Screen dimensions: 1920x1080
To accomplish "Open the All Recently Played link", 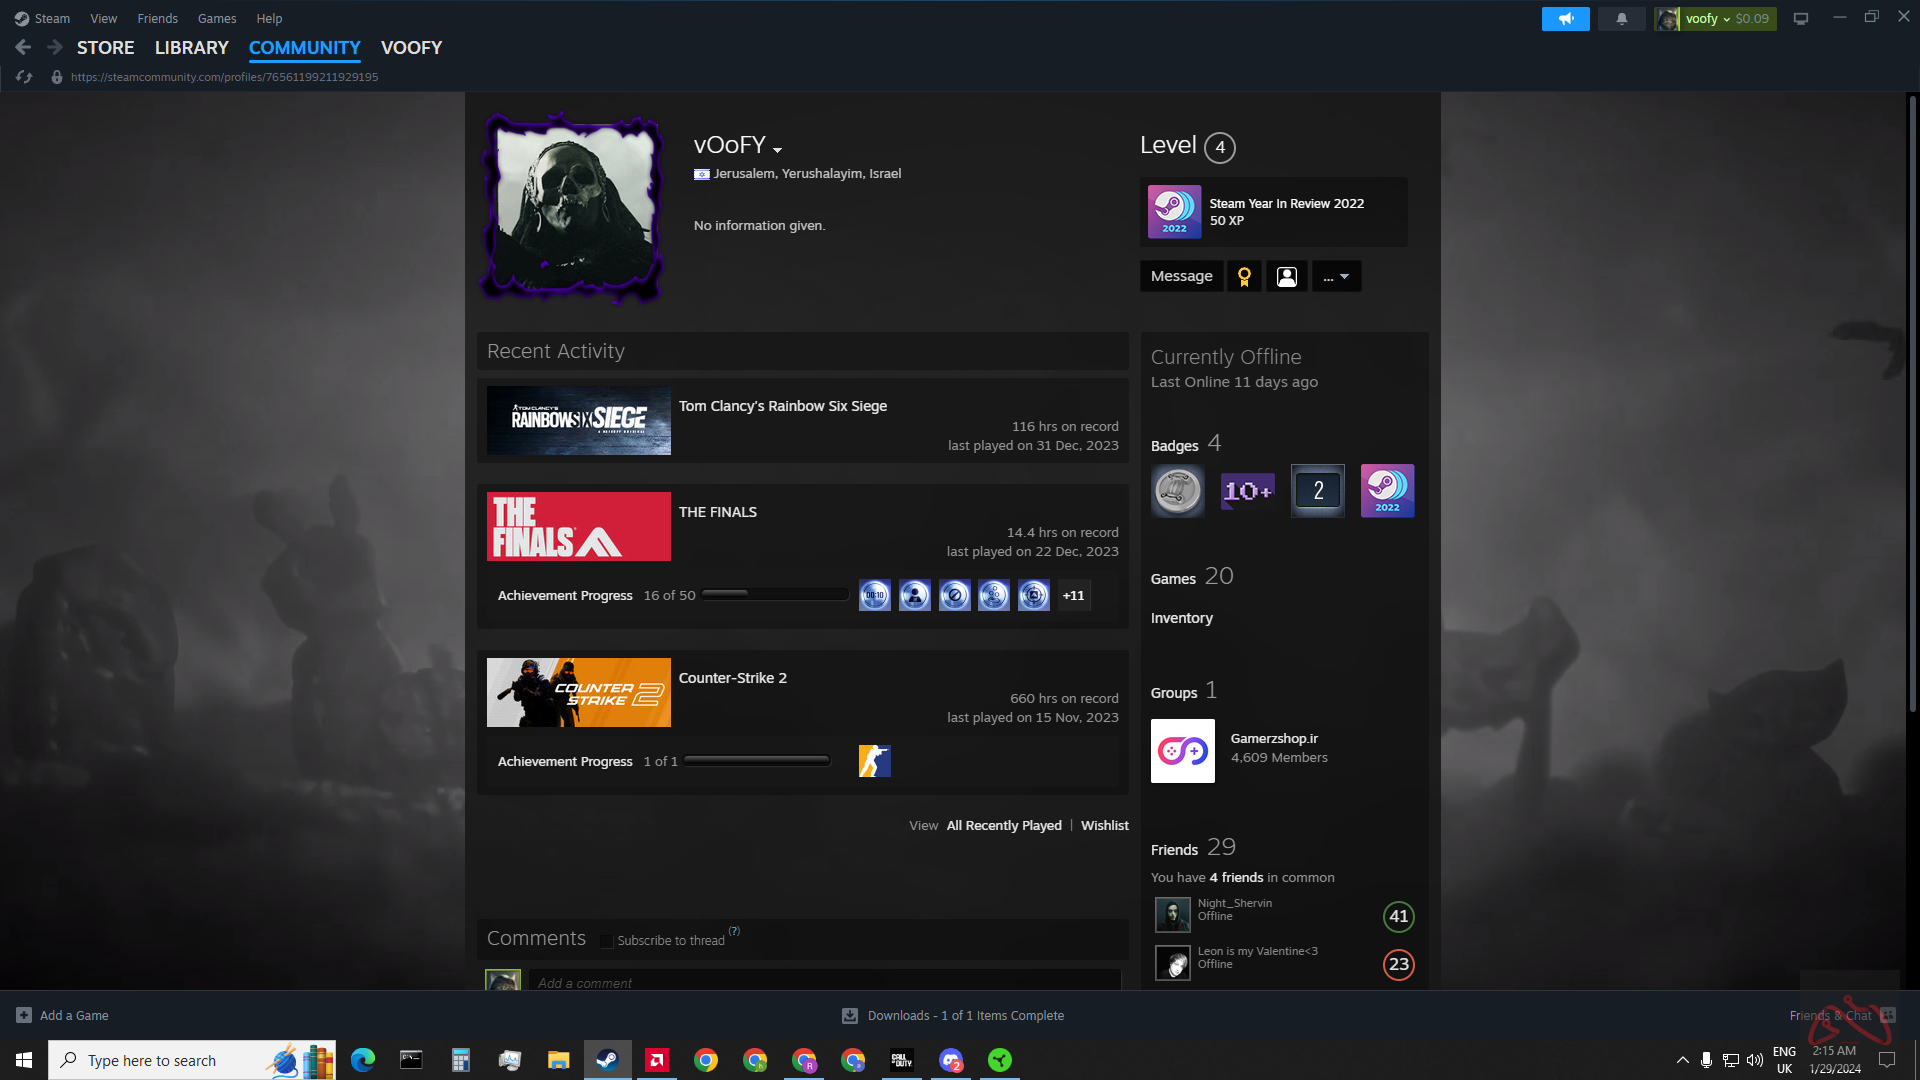I will pos(1003,825).
